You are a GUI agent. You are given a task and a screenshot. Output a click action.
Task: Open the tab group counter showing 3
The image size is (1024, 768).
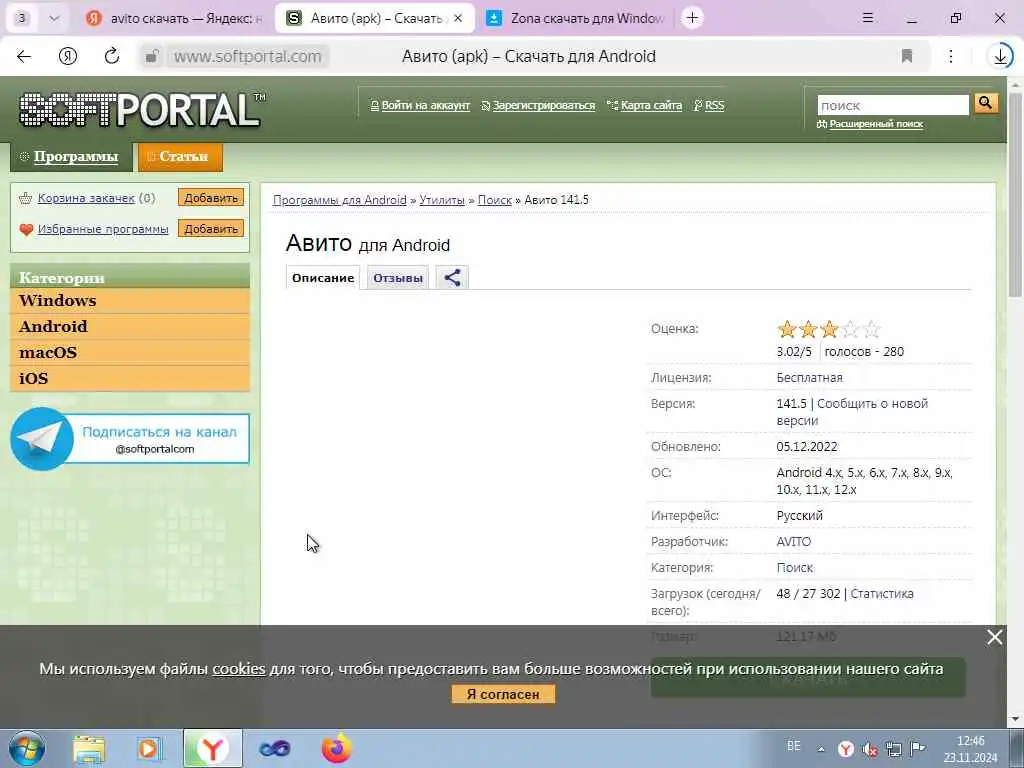(22, 18)
